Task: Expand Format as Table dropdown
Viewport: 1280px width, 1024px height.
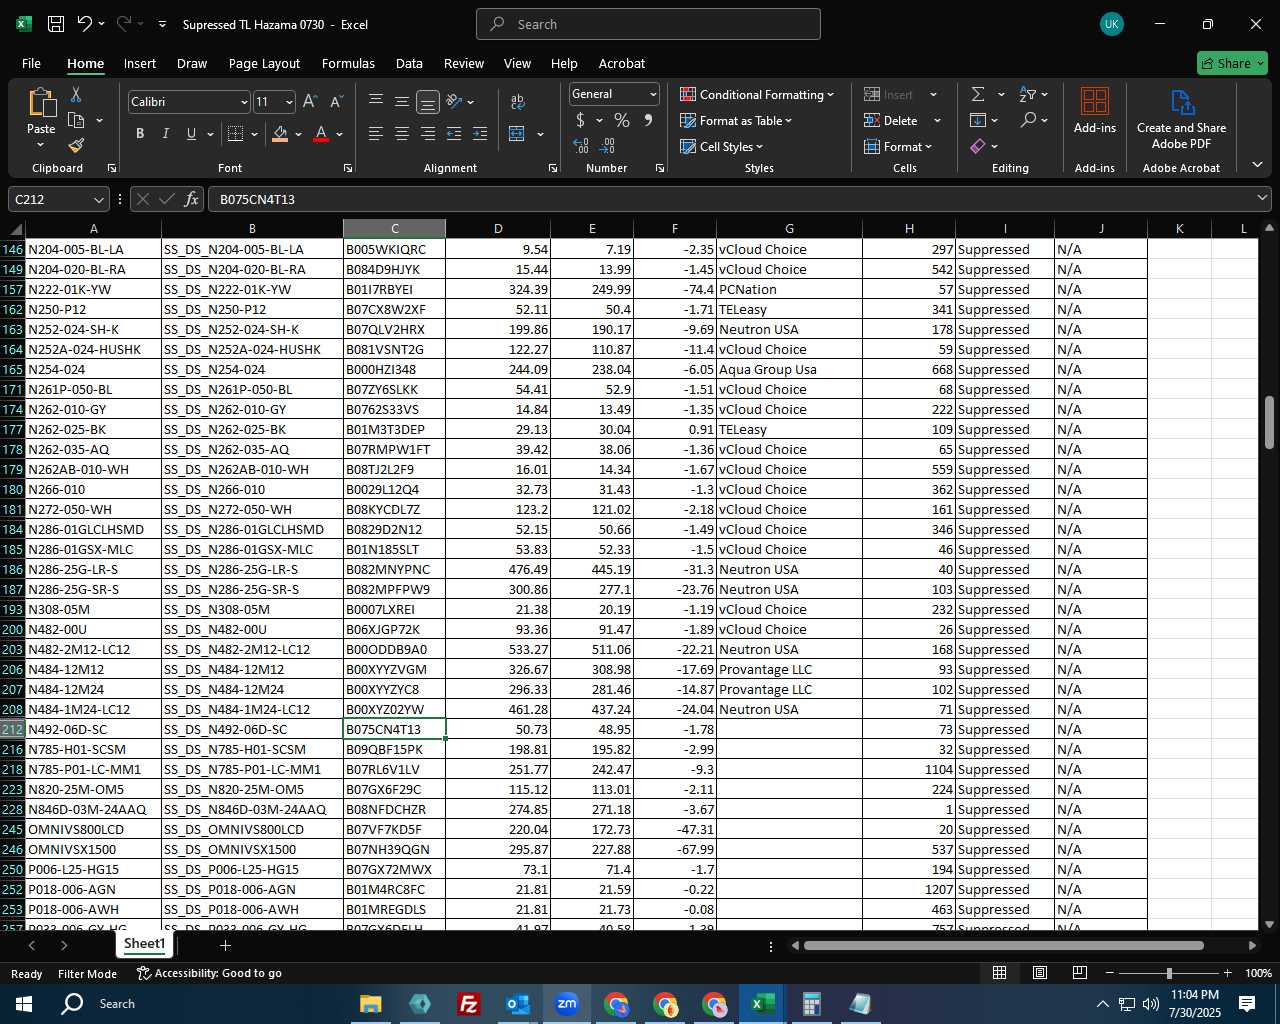Action: [x=788, y=121]
